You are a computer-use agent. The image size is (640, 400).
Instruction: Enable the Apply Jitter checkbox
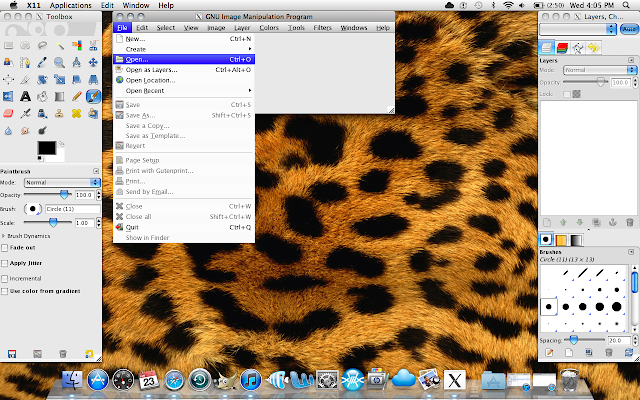tap(5, 263)
